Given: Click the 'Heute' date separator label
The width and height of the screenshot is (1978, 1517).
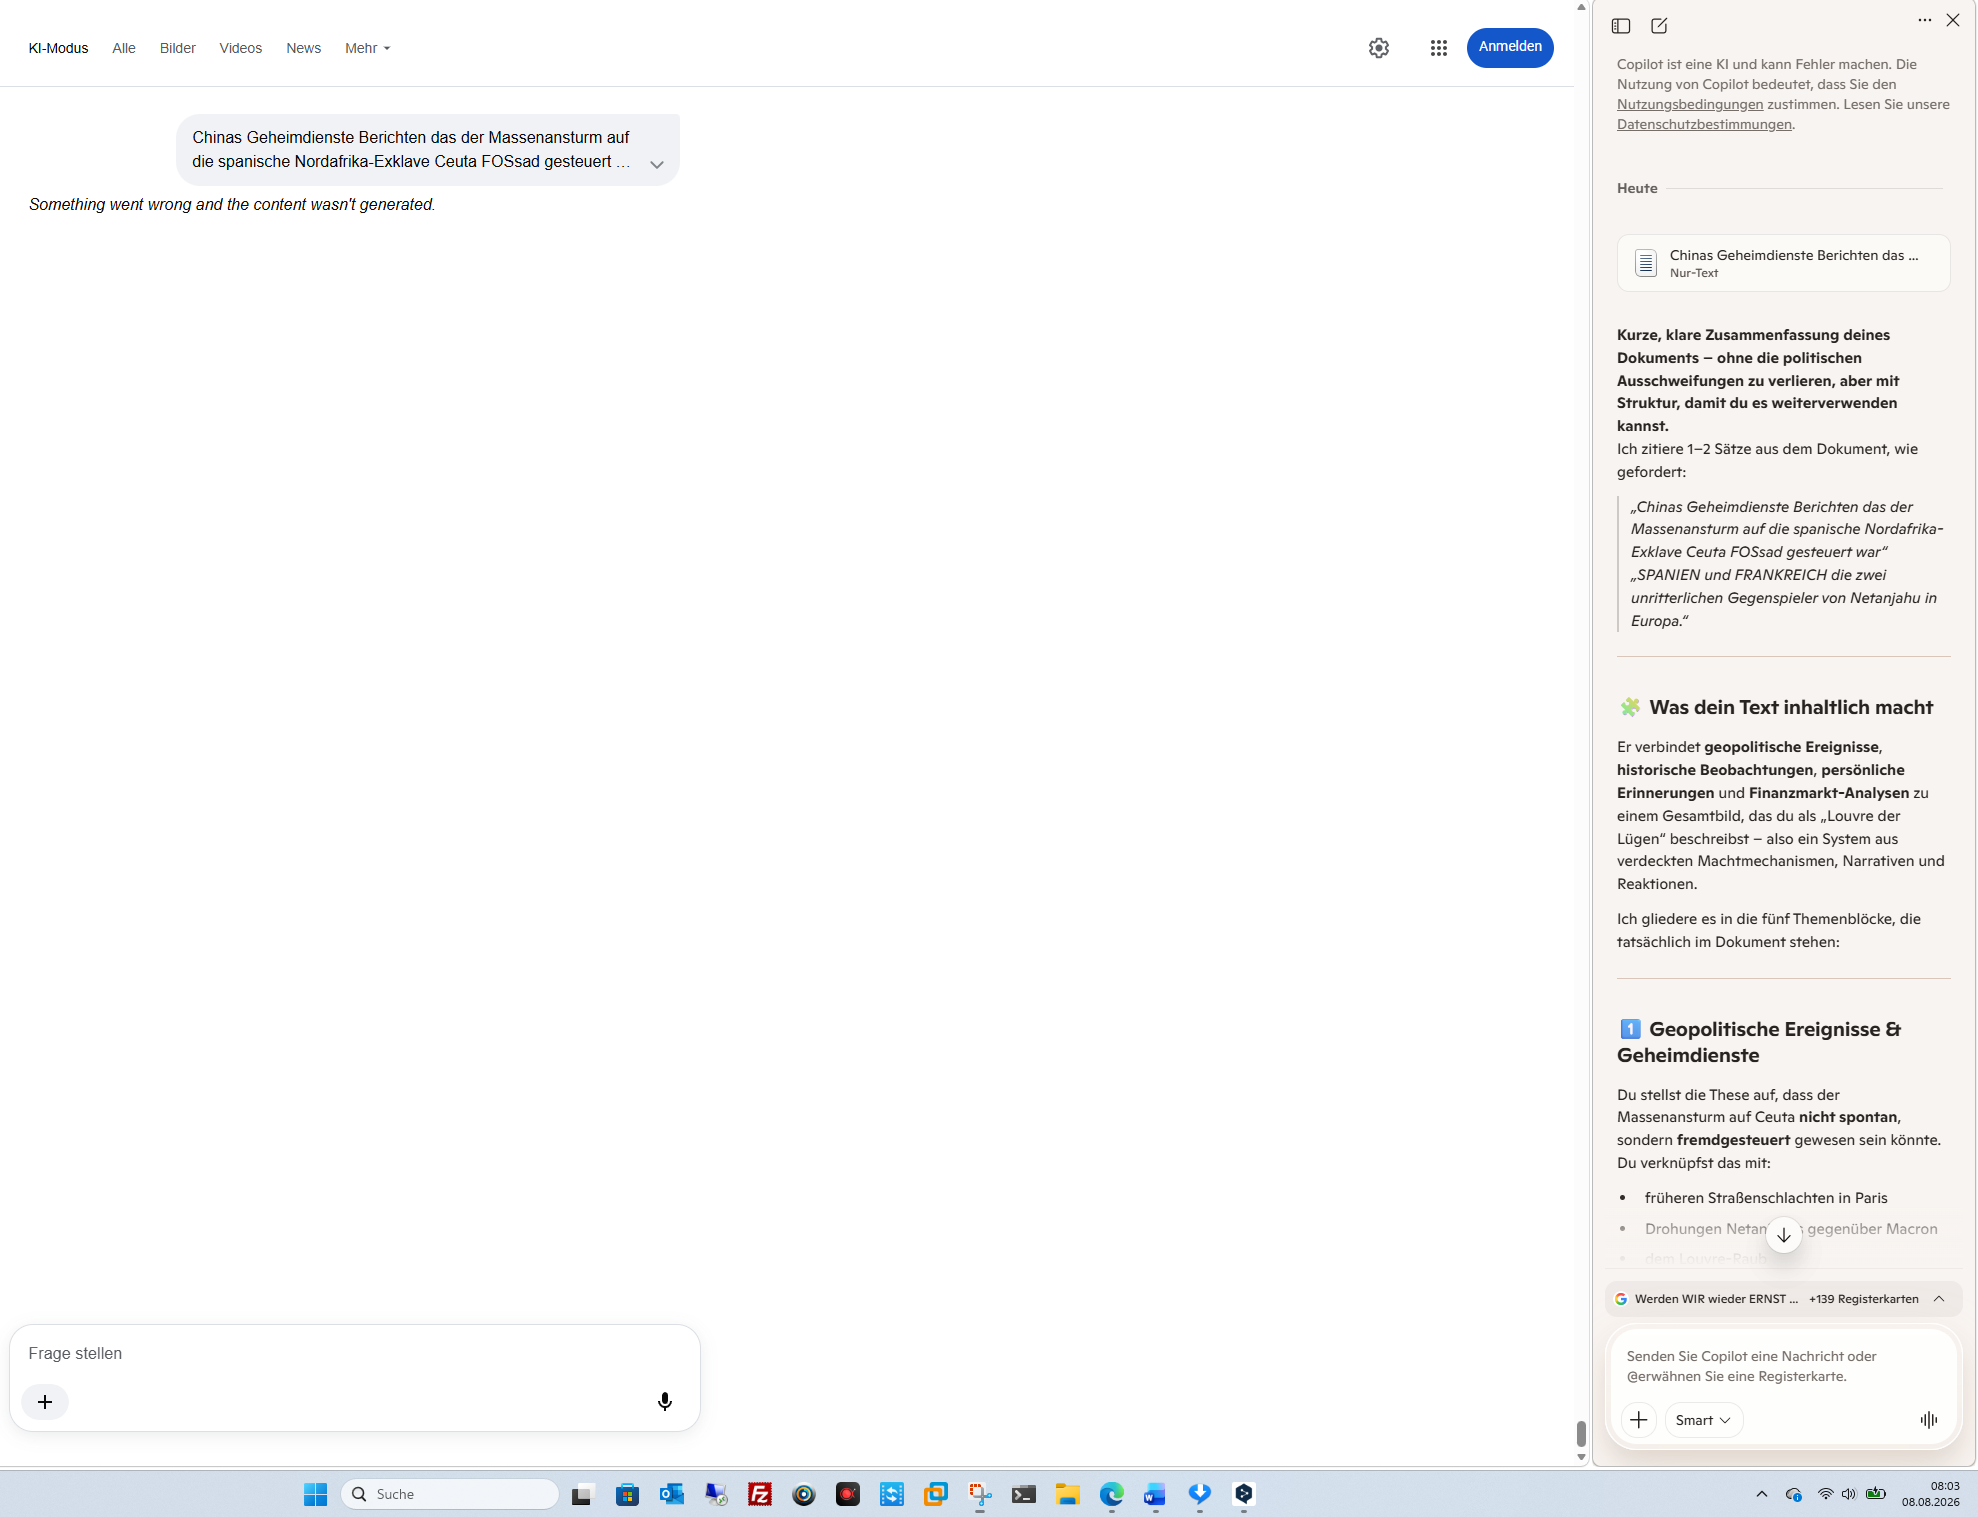Looking at the screenshot, I should coord(1637,188).
